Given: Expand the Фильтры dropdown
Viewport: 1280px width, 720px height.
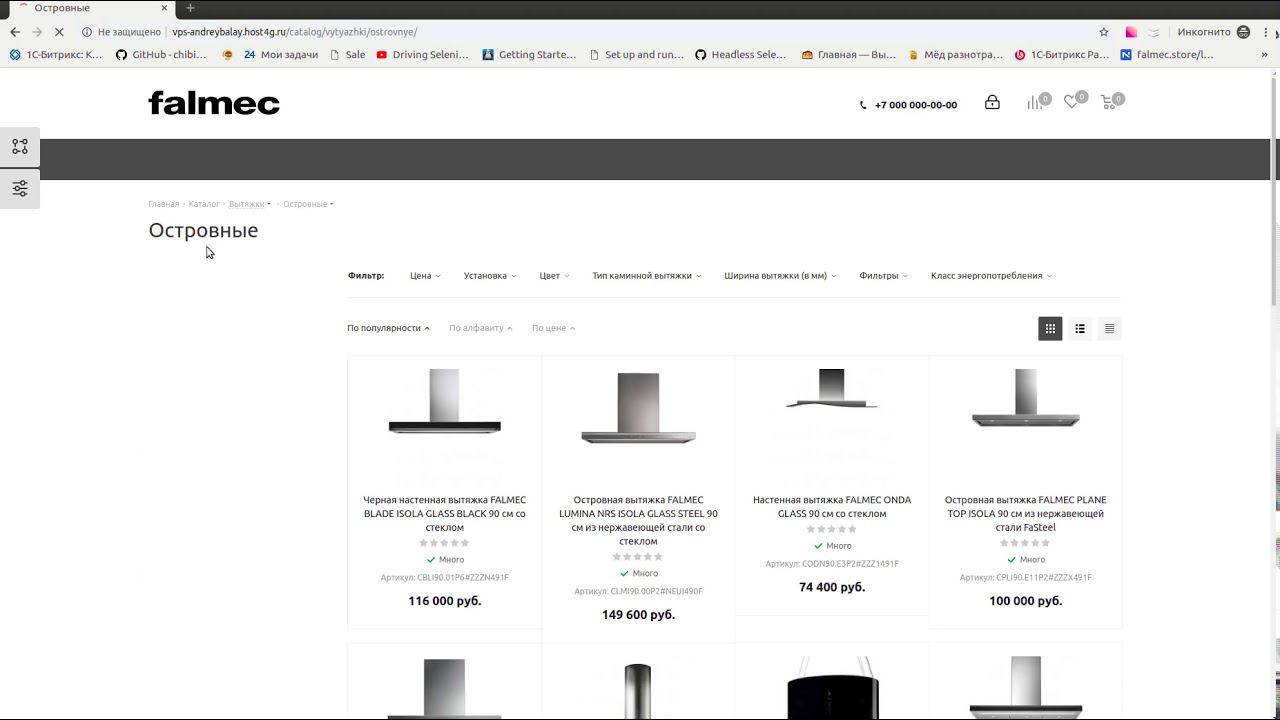Looking at the screenshot, I should coord(883,276).
